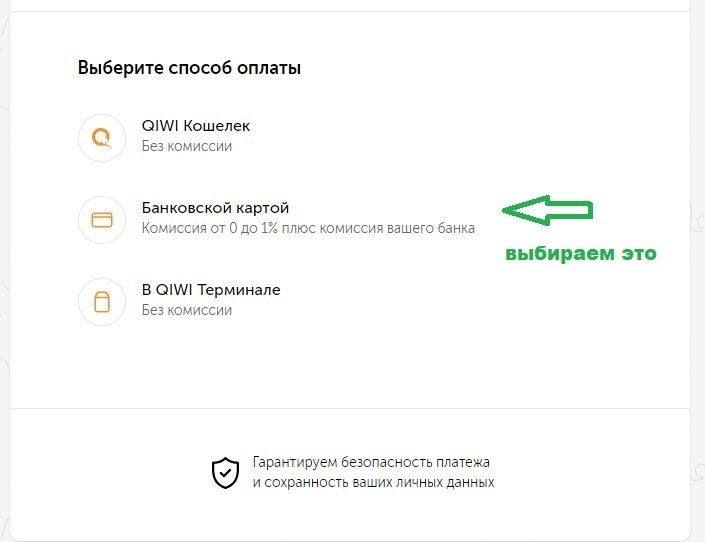Click Гарантируем безопасность платежа text line
Screen dimensions: 705x542
[371, 463]
